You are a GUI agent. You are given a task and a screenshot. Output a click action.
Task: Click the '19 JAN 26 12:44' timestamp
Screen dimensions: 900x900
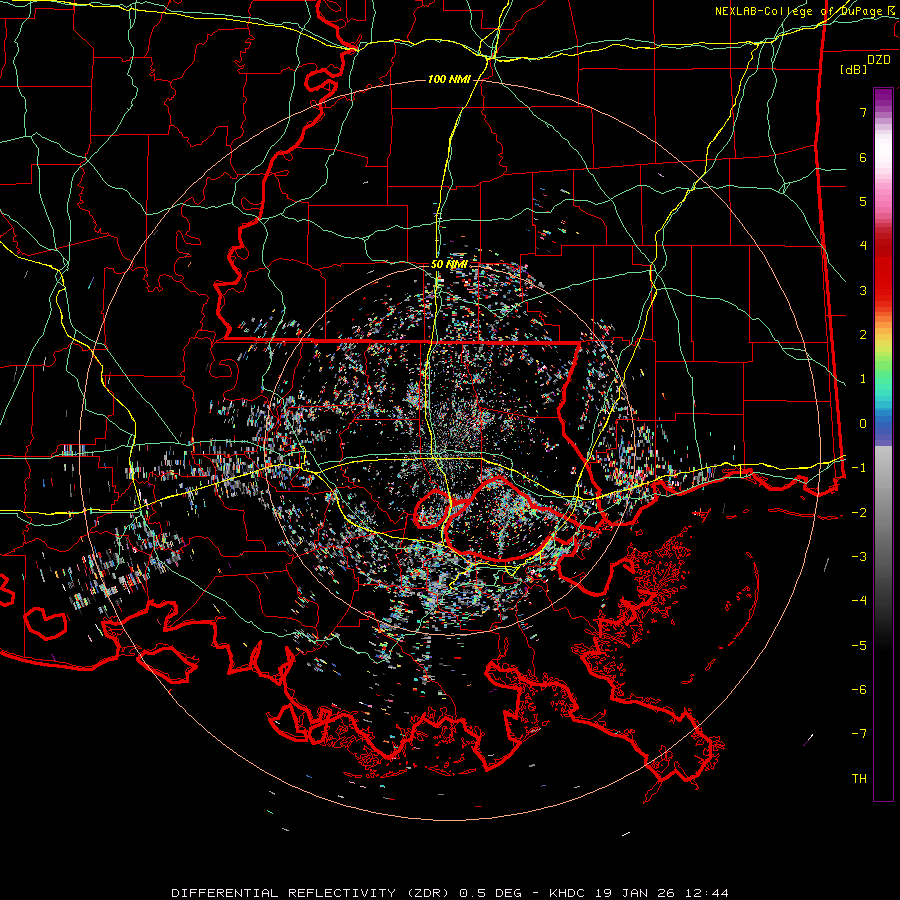point(660,893)
